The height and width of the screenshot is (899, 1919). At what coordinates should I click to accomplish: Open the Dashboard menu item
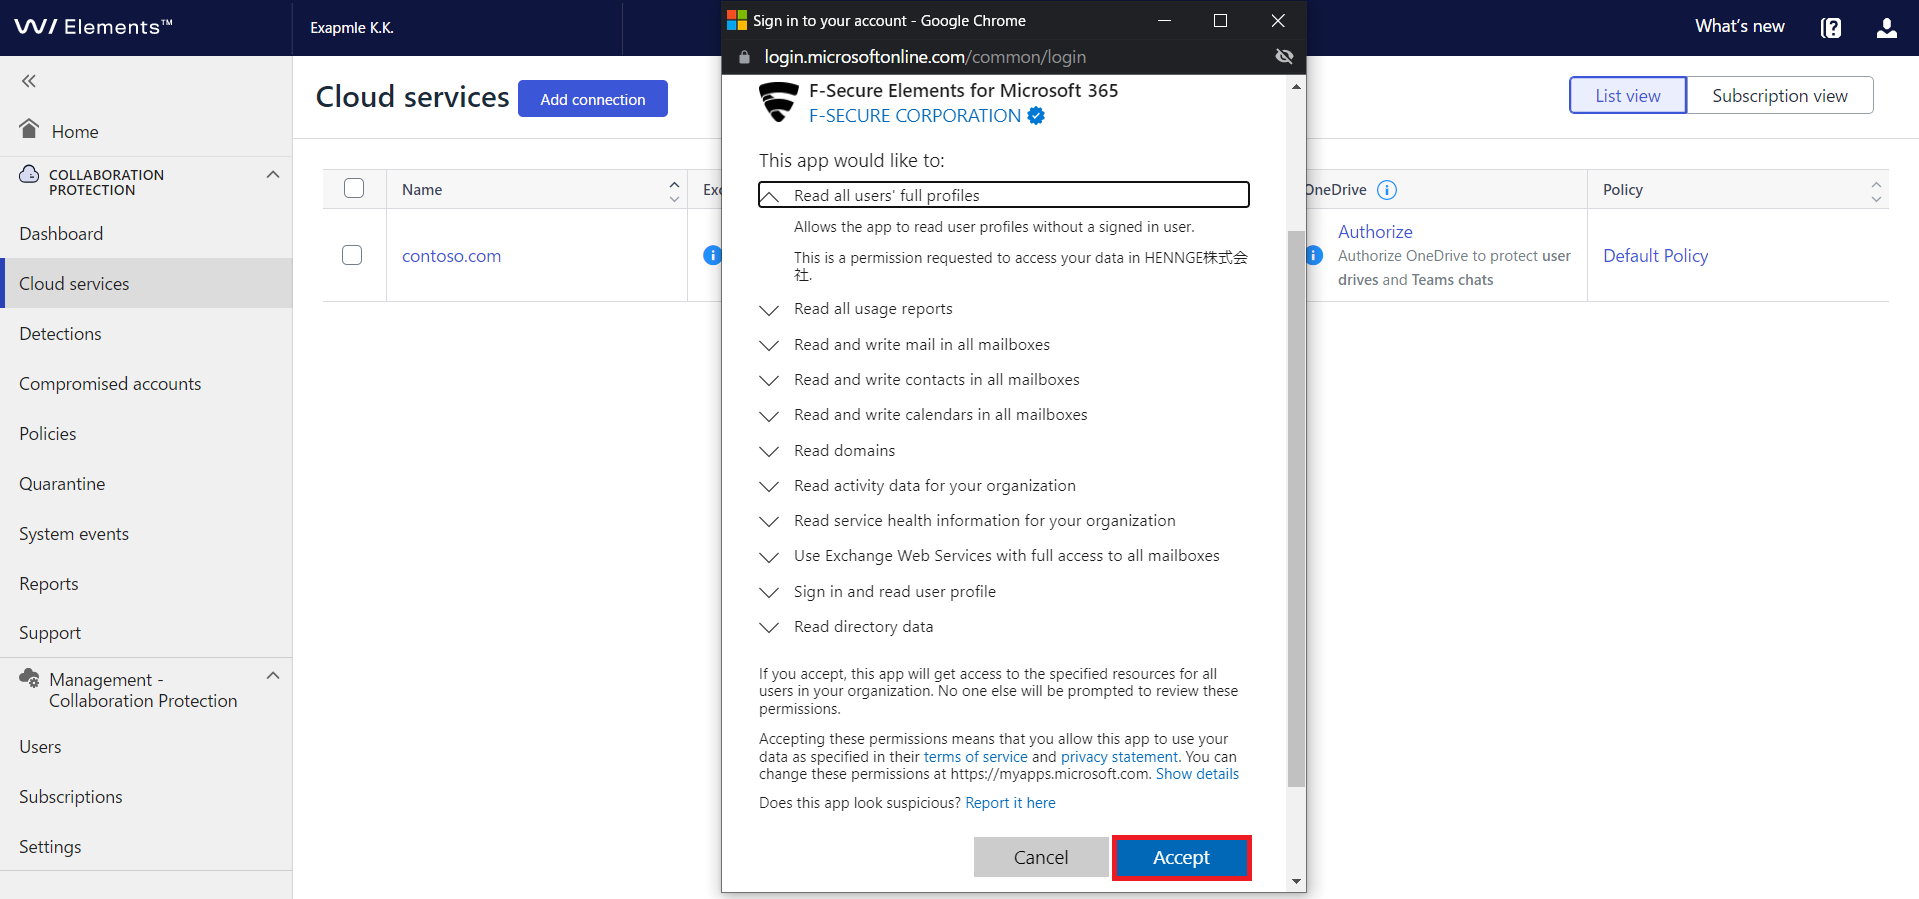pyautogui.click(x=61, y=234)
